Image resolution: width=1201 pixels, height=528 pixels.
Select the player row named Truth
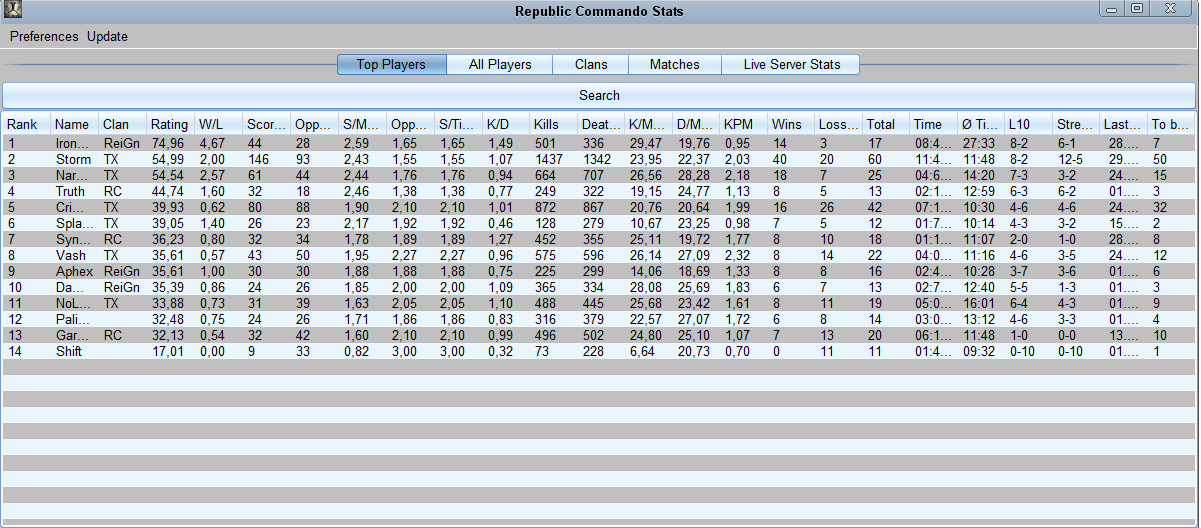click(599, 191)
